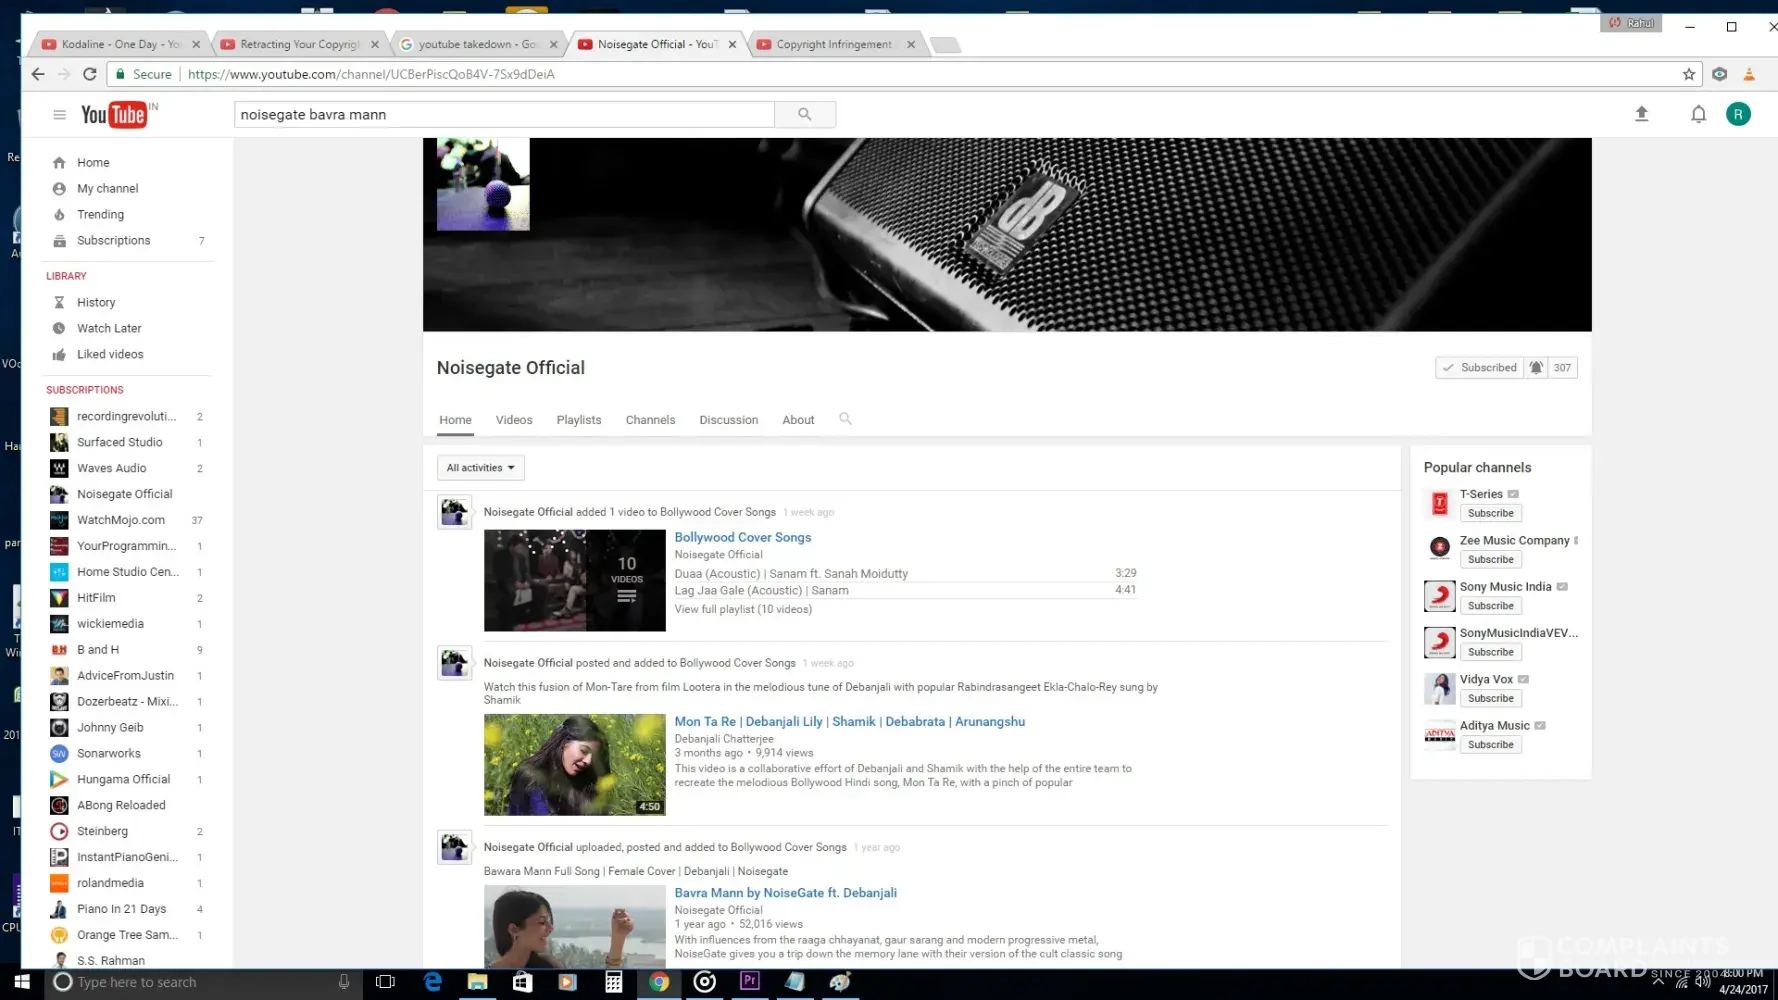Bookmark this page with star icon
Image resolution: width=1778 pixels, height=1000 pixels.
click(x=1689, y=74)
